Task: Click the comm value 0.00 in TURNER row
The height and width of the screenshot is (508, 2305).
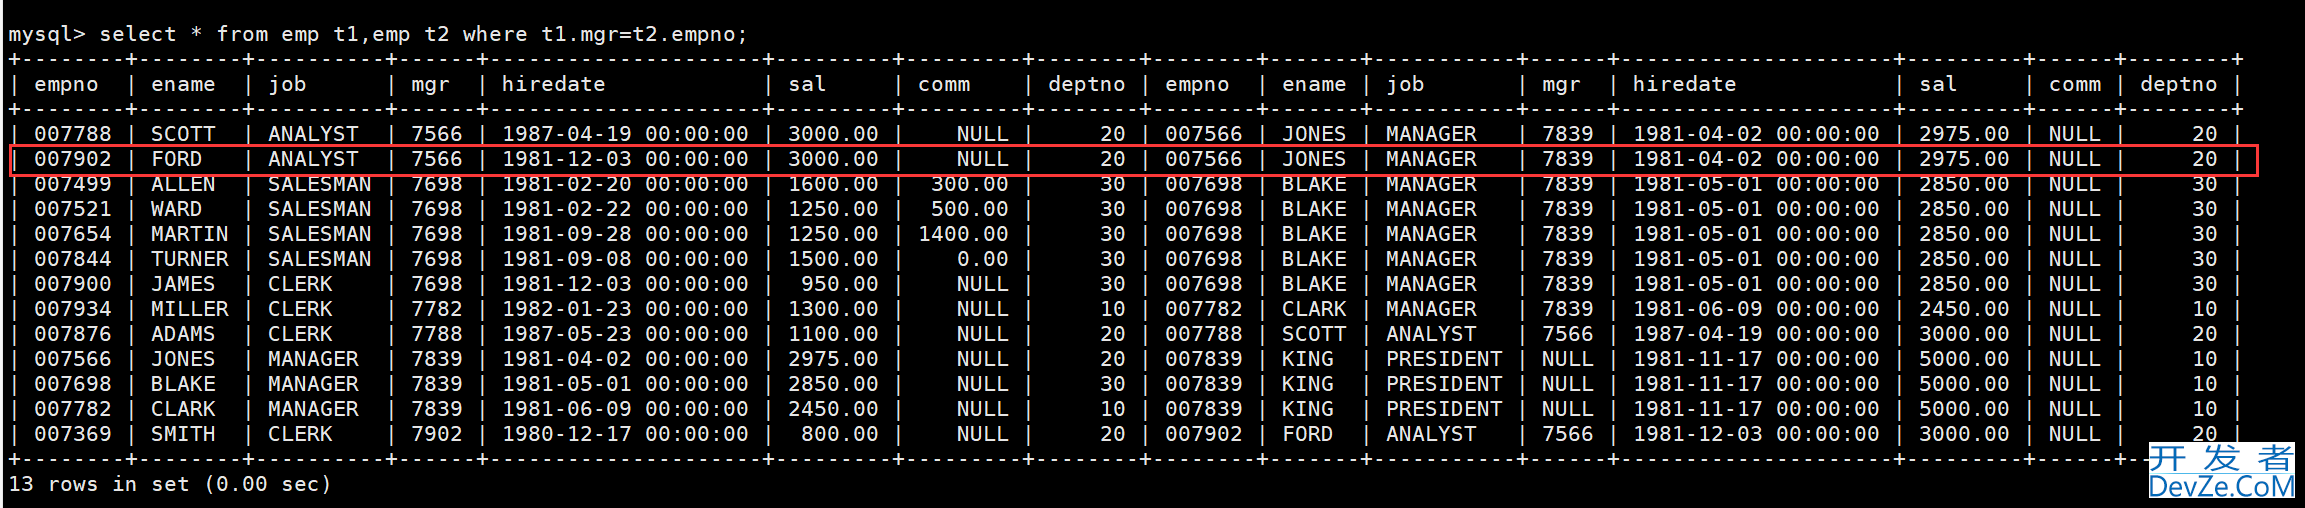Action: click(983, 259)
